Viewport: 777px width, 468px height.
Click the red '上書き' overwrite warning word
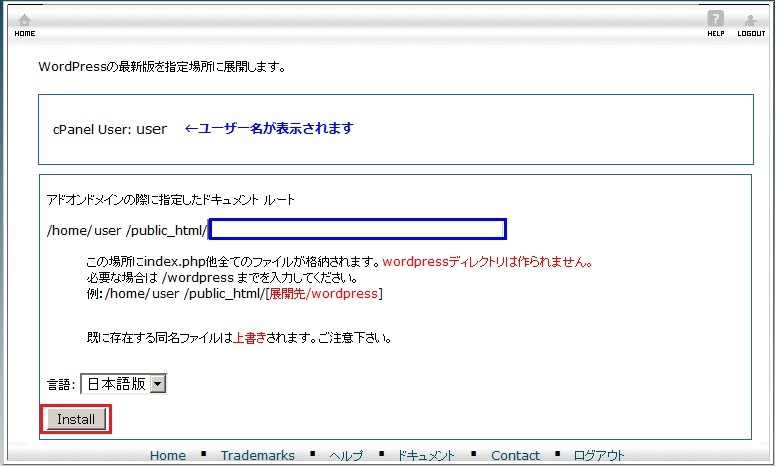pyautogui.click(x=249, y=338)
